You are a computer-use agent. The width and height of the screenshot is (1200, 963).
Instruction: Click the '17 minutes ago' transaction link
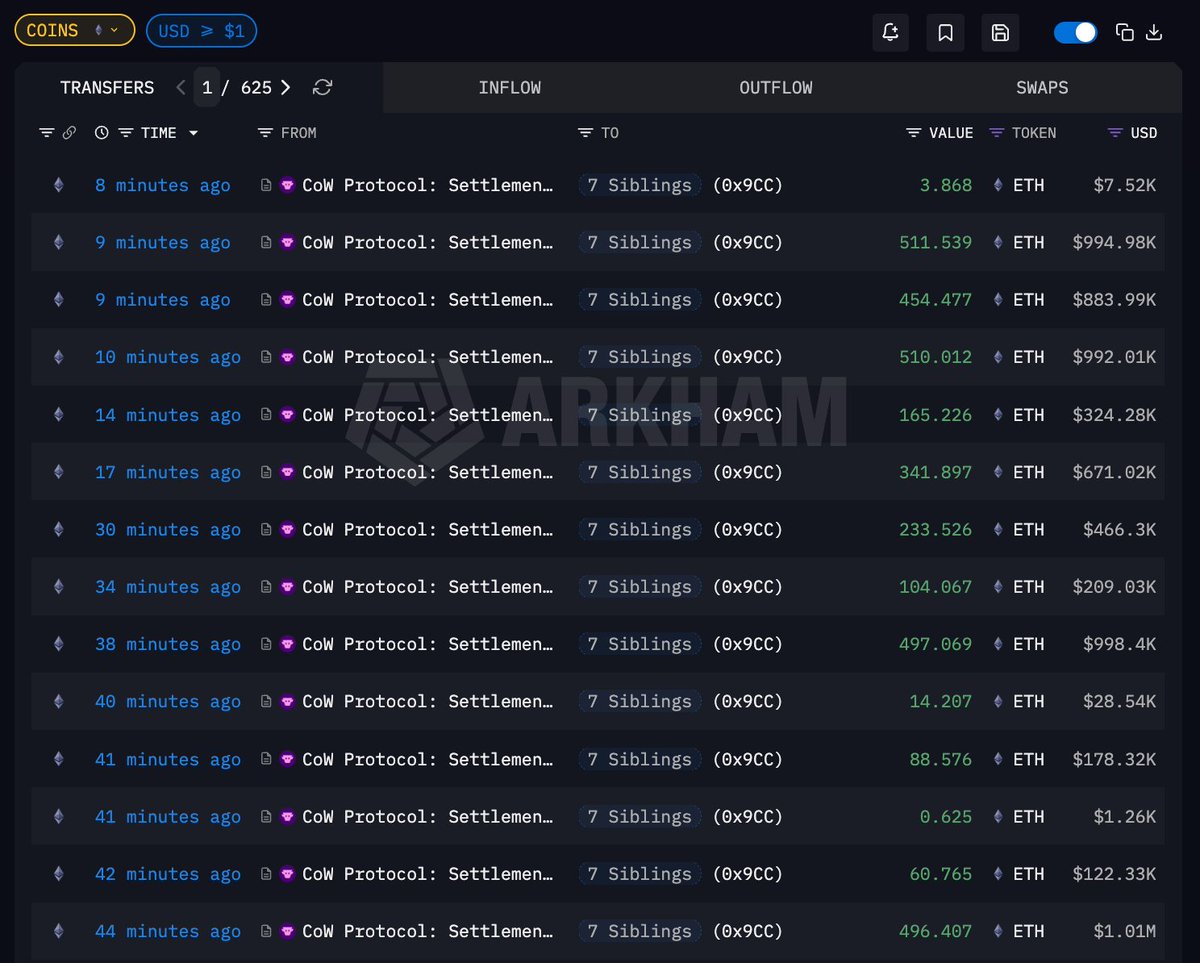click(x=168, y=472)
